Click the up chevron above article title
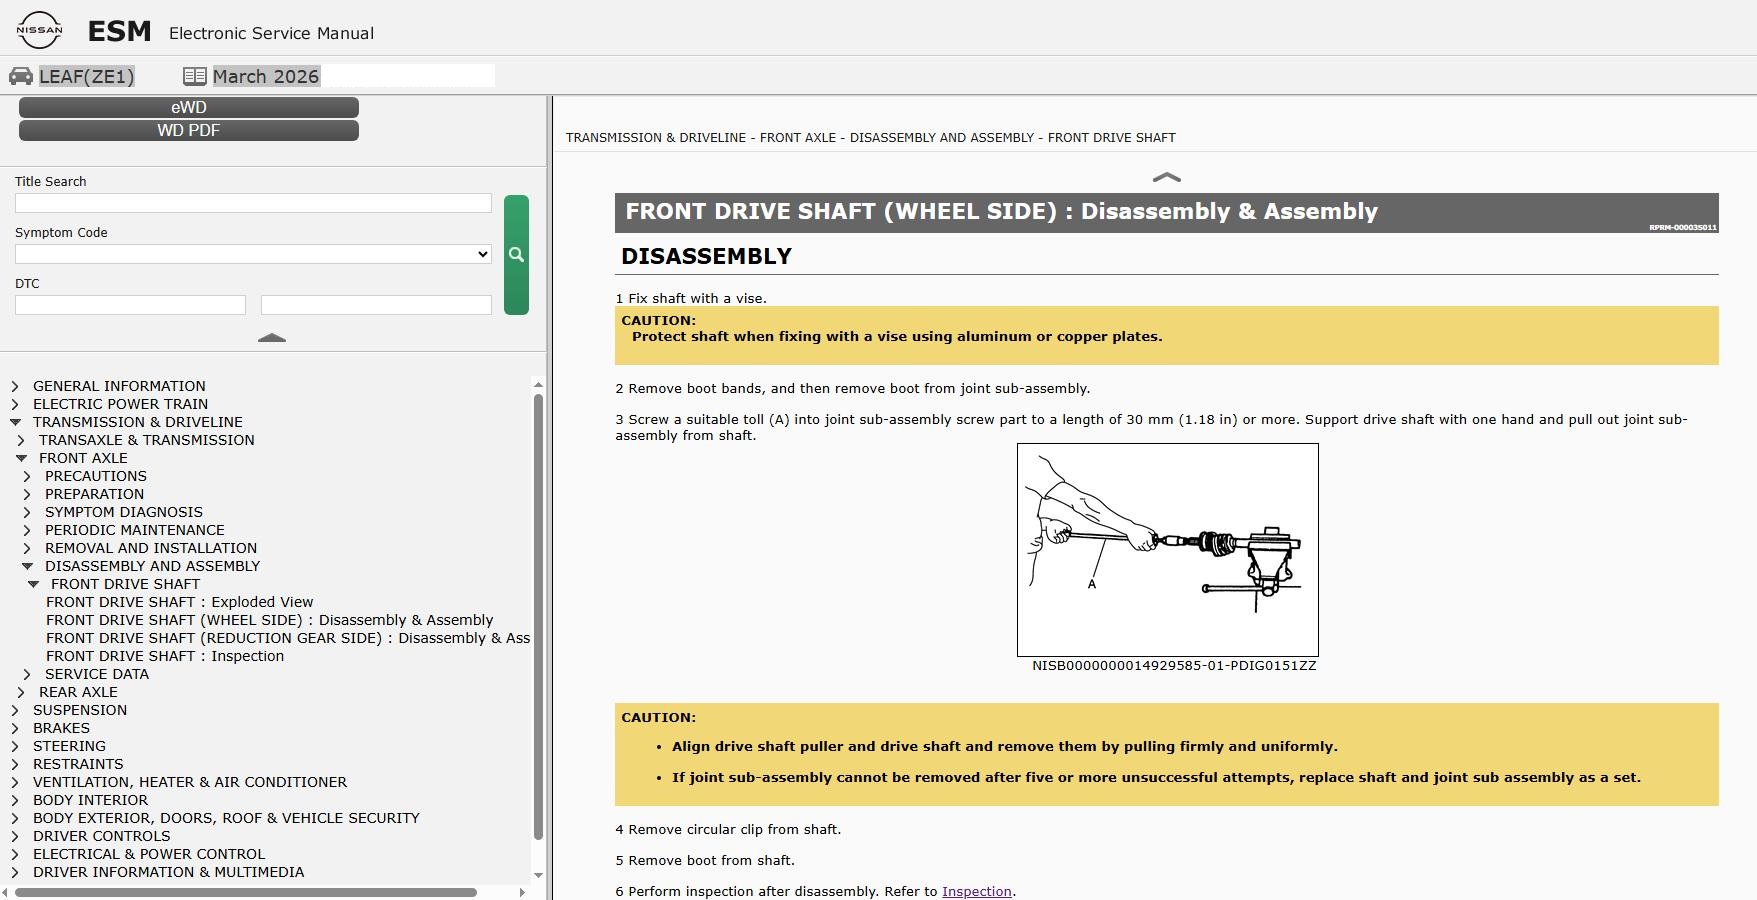The width and height of the screenshot is (1757, 900). pos(1166,177)
